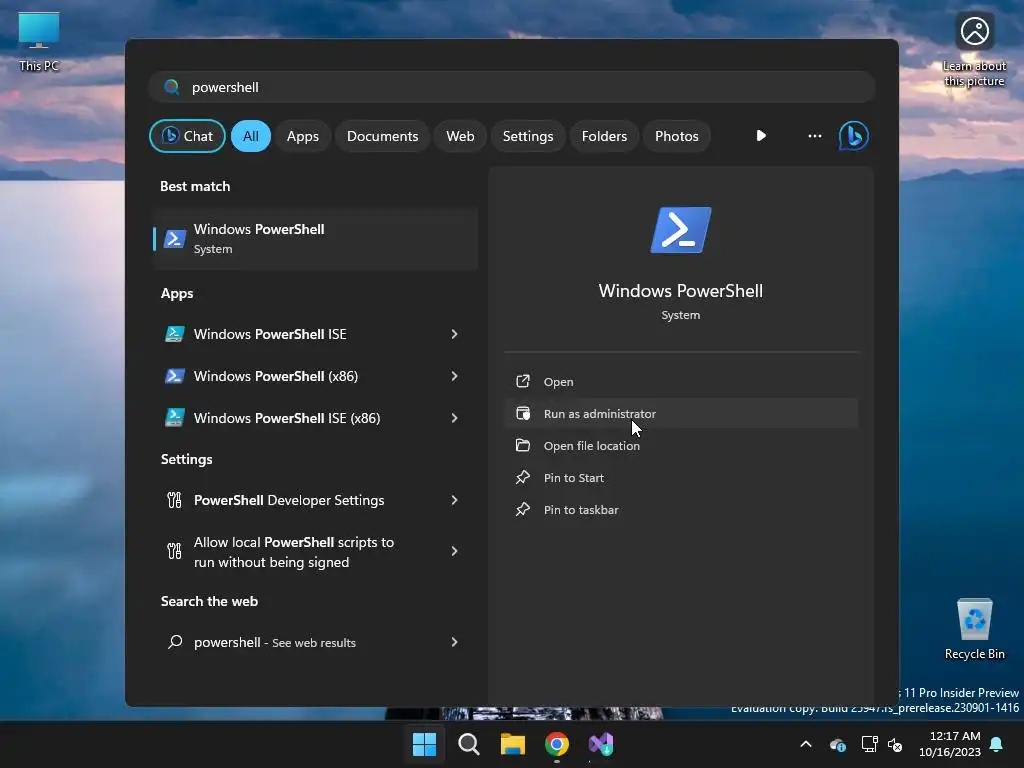Viewport: 1024px width, 768px height.
Task: Choose Run as administrator
Action: coord(680,413)
